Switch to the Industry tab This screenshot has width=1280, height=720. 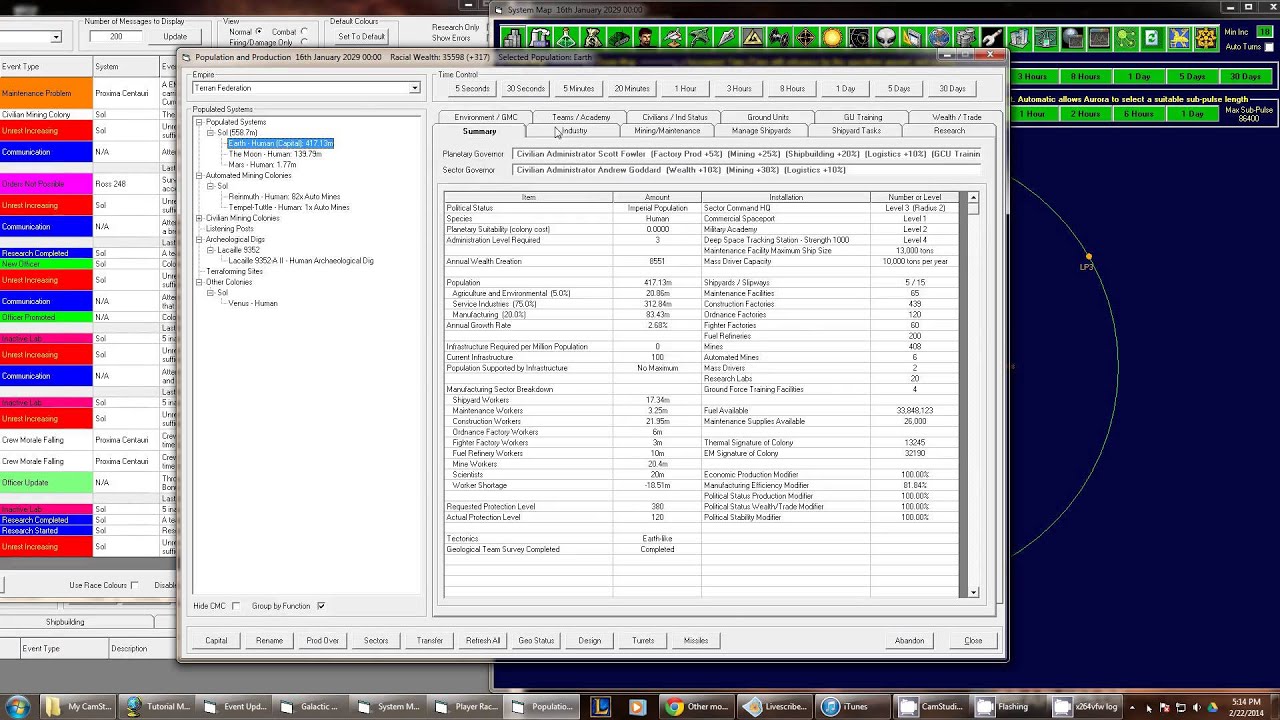573,131
